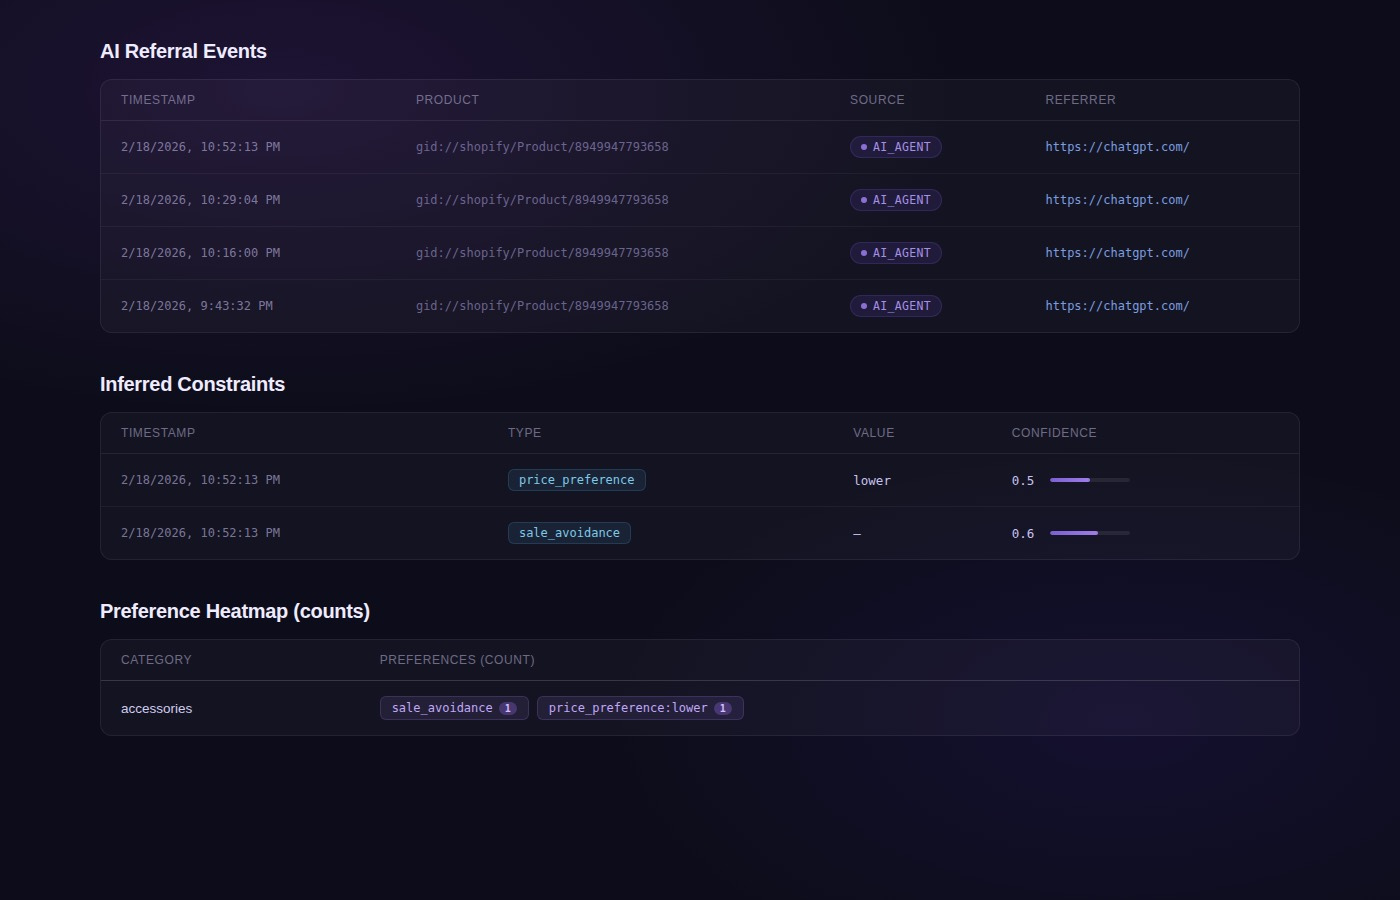Image resolution: width=1400 pixels, height=900 pixels.
Task: Click the AI Referral Events section heading
Action: click(183, 51)
